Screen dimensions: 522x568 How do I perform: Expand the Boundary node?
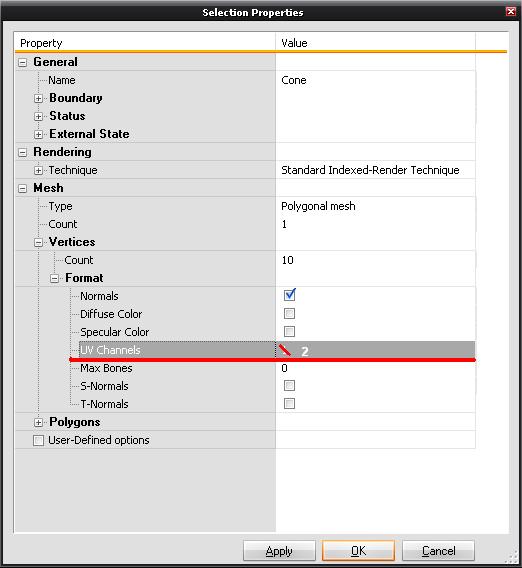coord(38,99)
